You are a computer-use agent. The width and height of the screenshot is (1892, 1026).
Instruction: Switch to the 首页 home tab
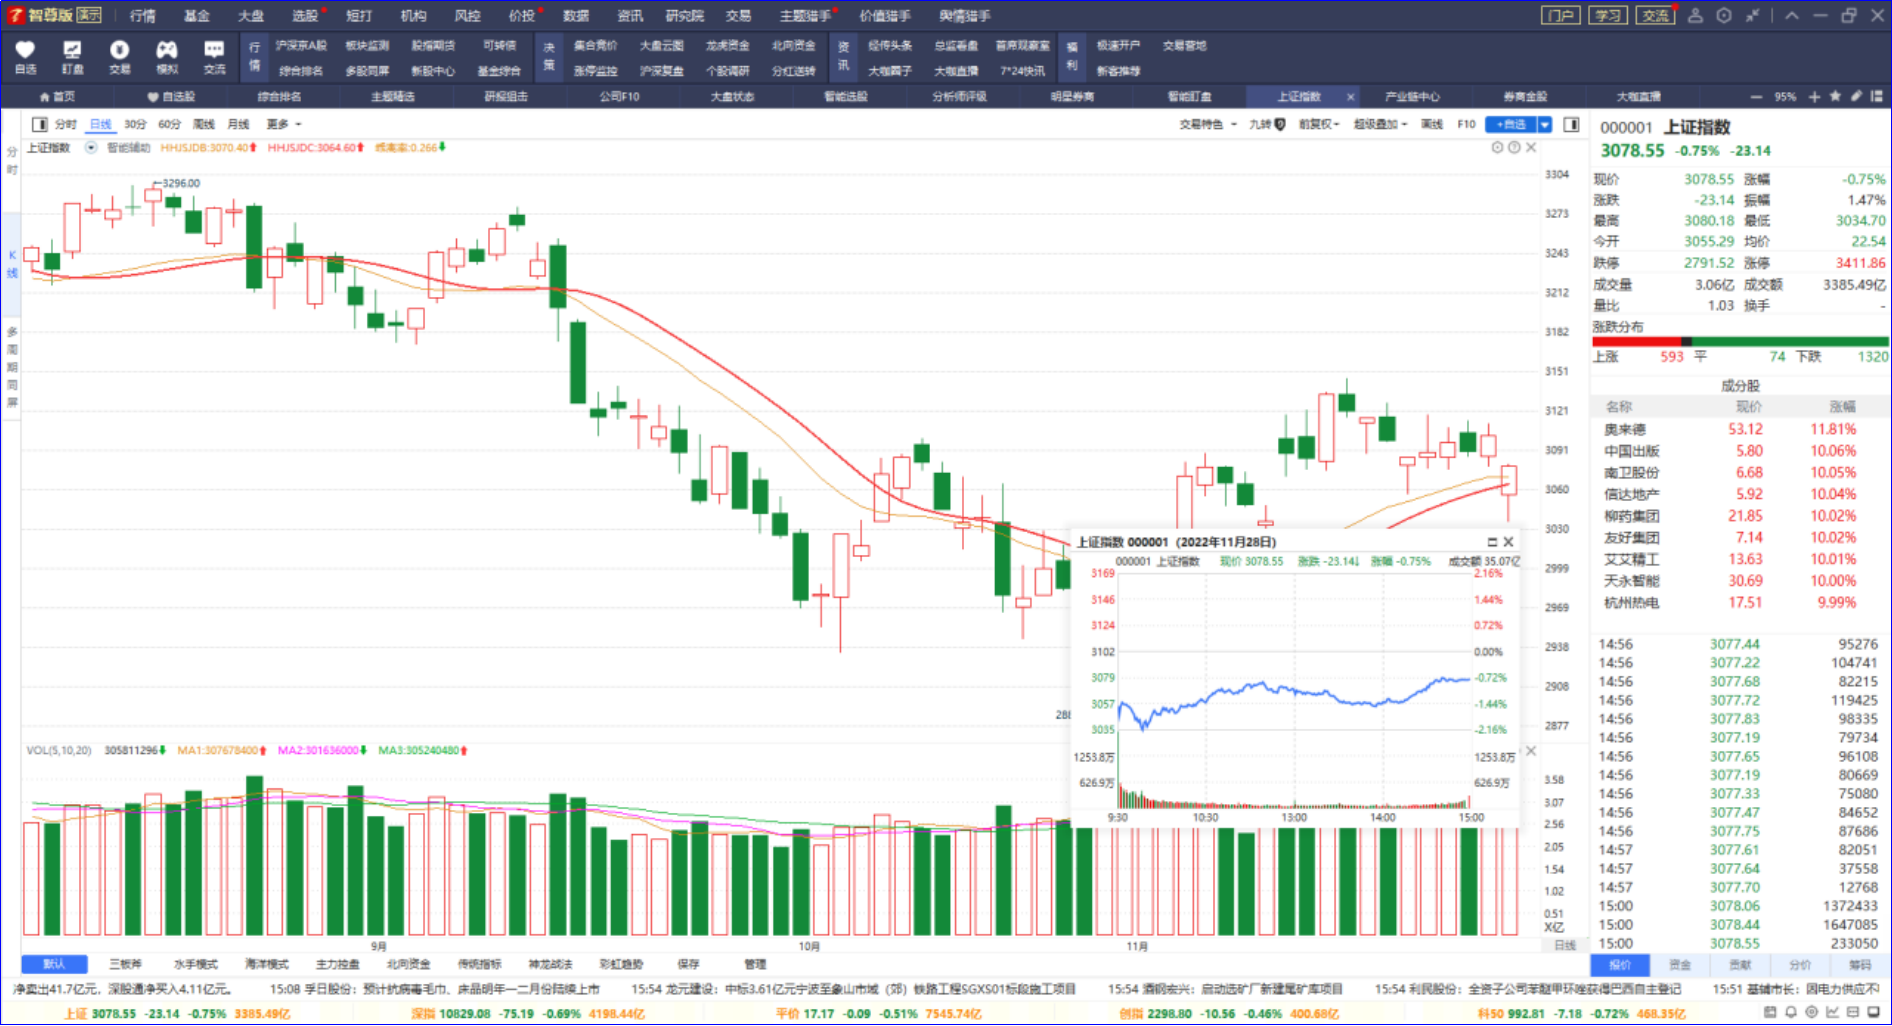(x=57, y=97)
